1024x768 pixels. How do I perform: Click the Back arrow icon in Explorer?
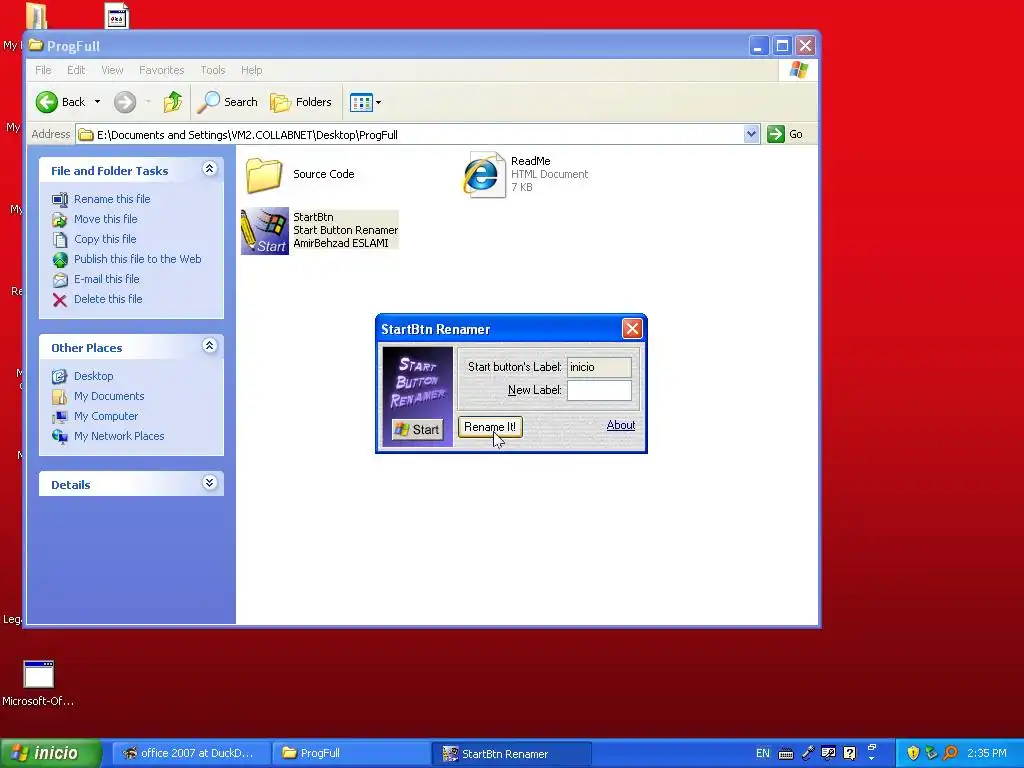click(x=47, y=102)
